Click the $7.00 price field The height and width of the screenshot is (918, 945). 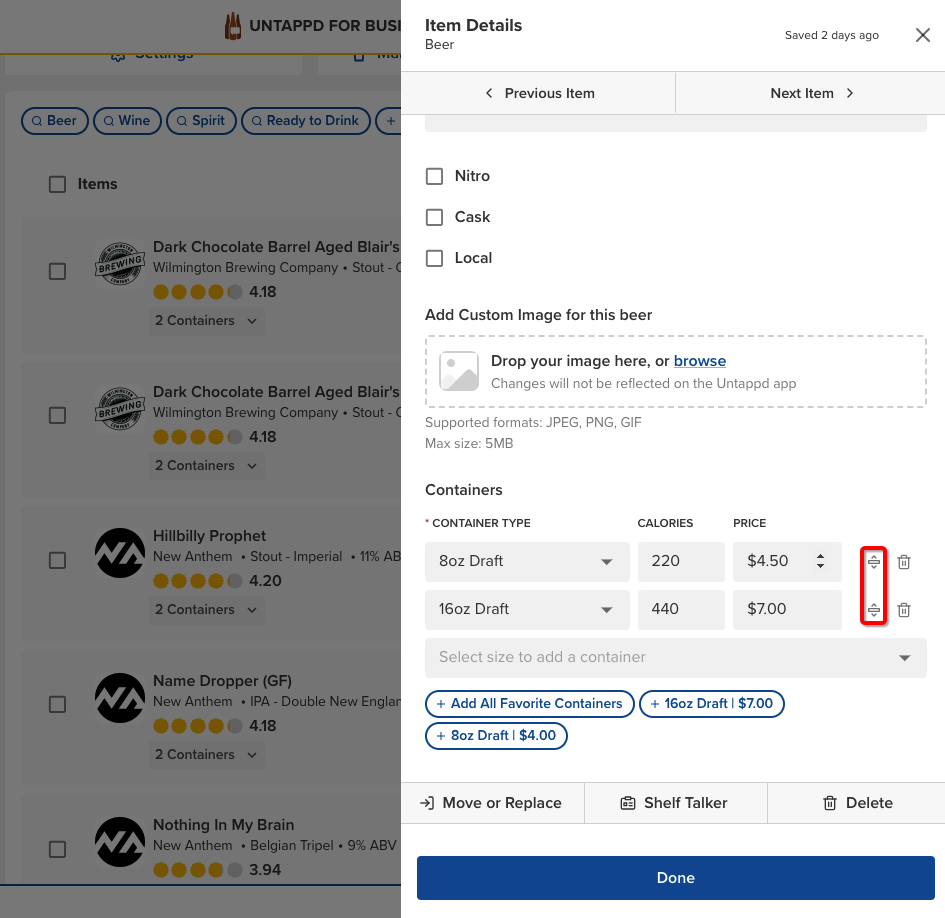point(787,609)
